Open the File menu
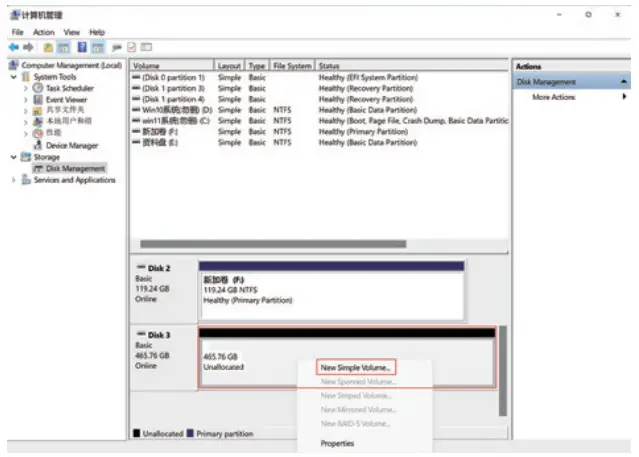This screenshot has width=639, height=457. click(18, 32)
